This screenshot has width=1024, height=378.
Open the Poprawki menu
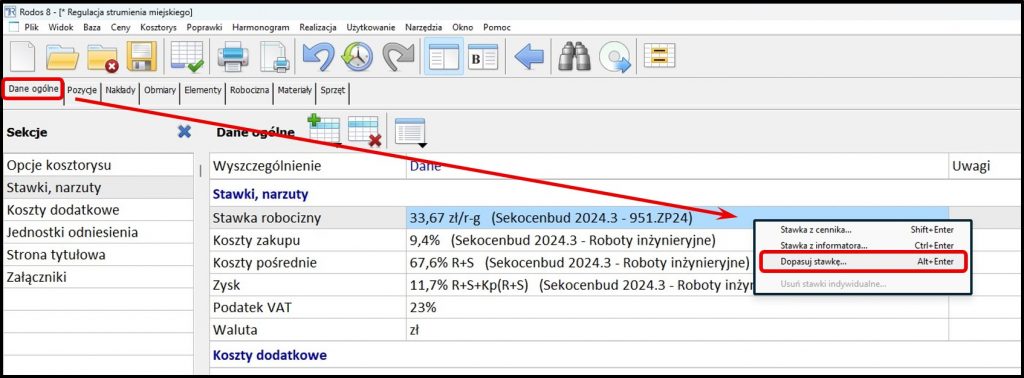pos(204,27)
